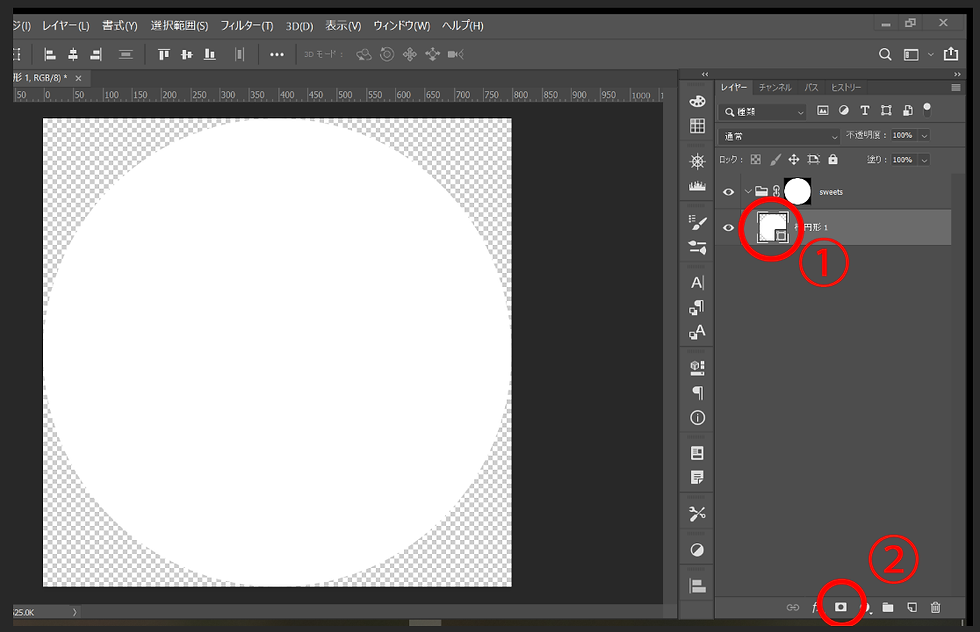Open the Layers panel hamburger menu
Screen dimensions: 980x632
coord(956,88)
